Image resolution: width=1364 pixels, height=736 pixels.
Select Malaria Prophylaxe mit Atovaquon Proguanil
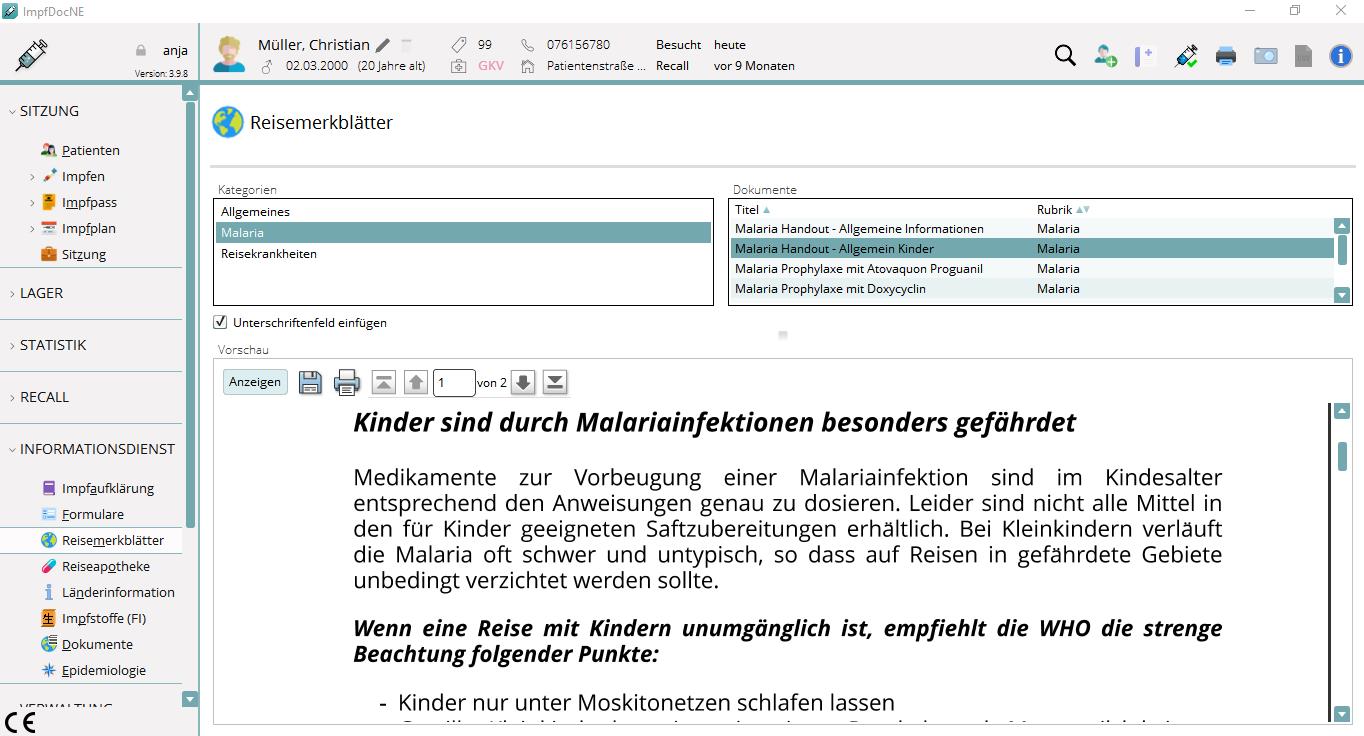click(x=1032, y=269)
